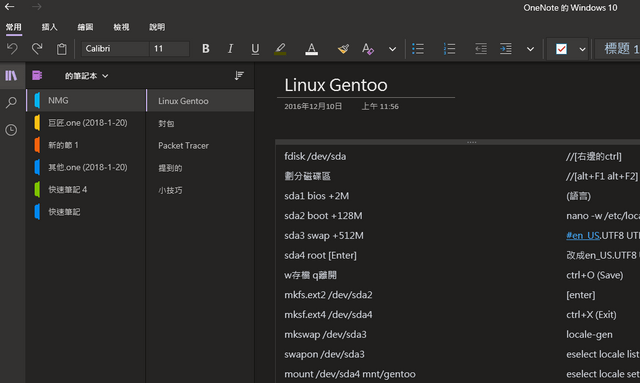Image resolution: width=640 pixels, height=383 pixels.
Task: Open the 繪圖 ribbon tab
Action: (85, 27)
